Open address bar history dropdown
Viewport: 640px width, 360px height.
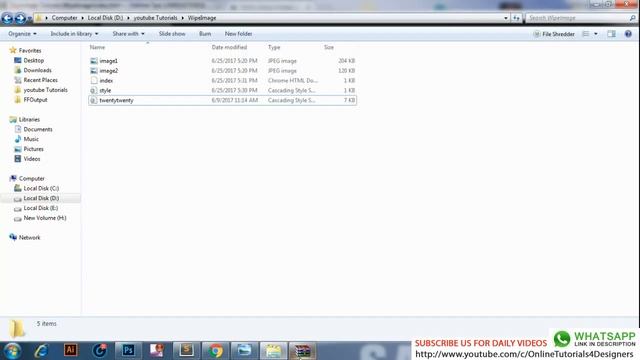click(x=506, y=18)
